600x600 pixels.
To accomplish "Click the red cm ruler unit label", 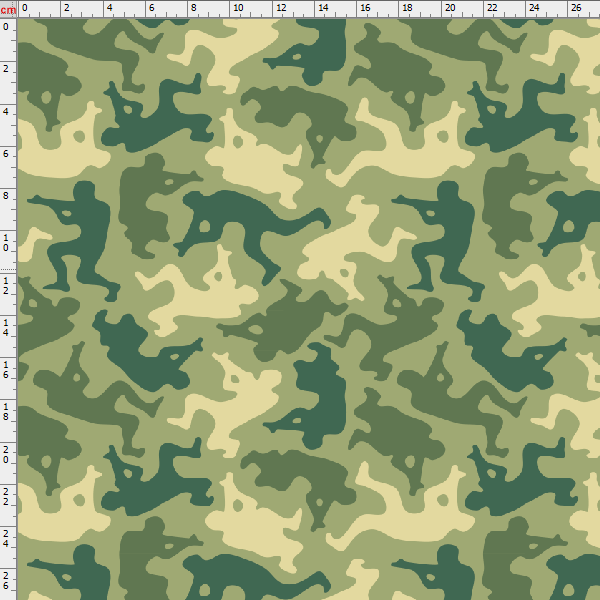I will point(8,10).
